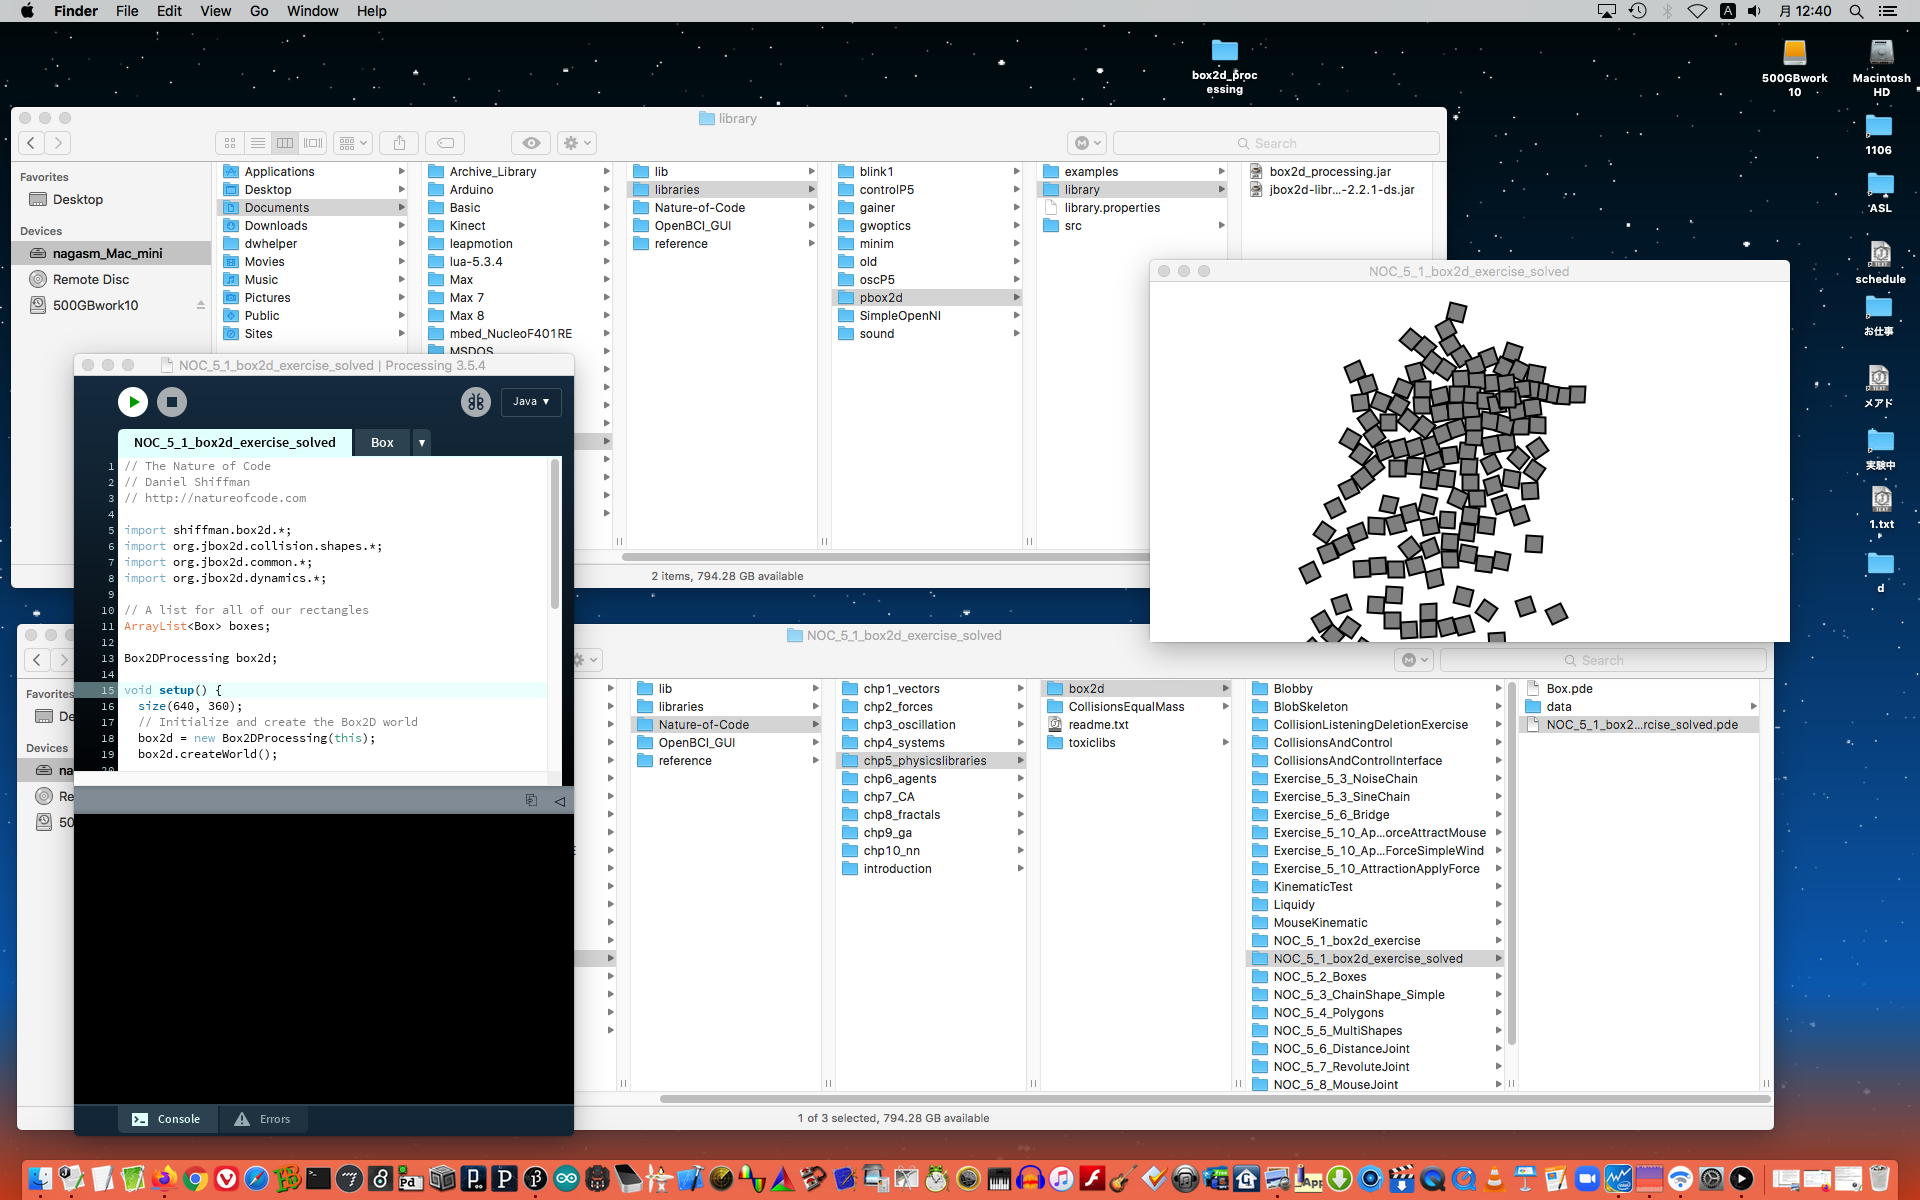
Task: Select the Console panel button
Action: [166, 1119]
